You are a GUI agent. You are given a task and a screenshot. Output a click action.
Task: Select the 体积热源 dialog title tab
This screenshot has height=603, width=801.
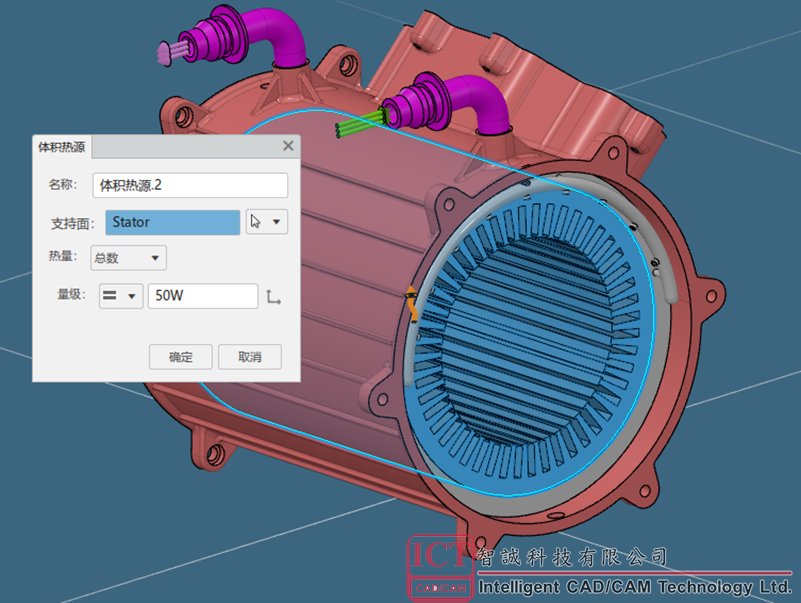tap(62, 147)
